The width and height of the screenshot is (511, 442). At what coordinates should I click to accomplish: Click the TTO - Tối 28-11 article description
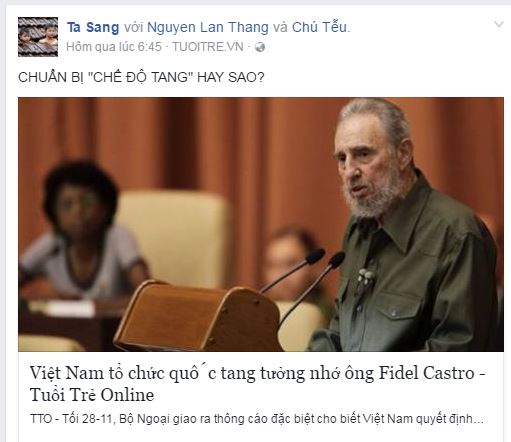(257, 419)
